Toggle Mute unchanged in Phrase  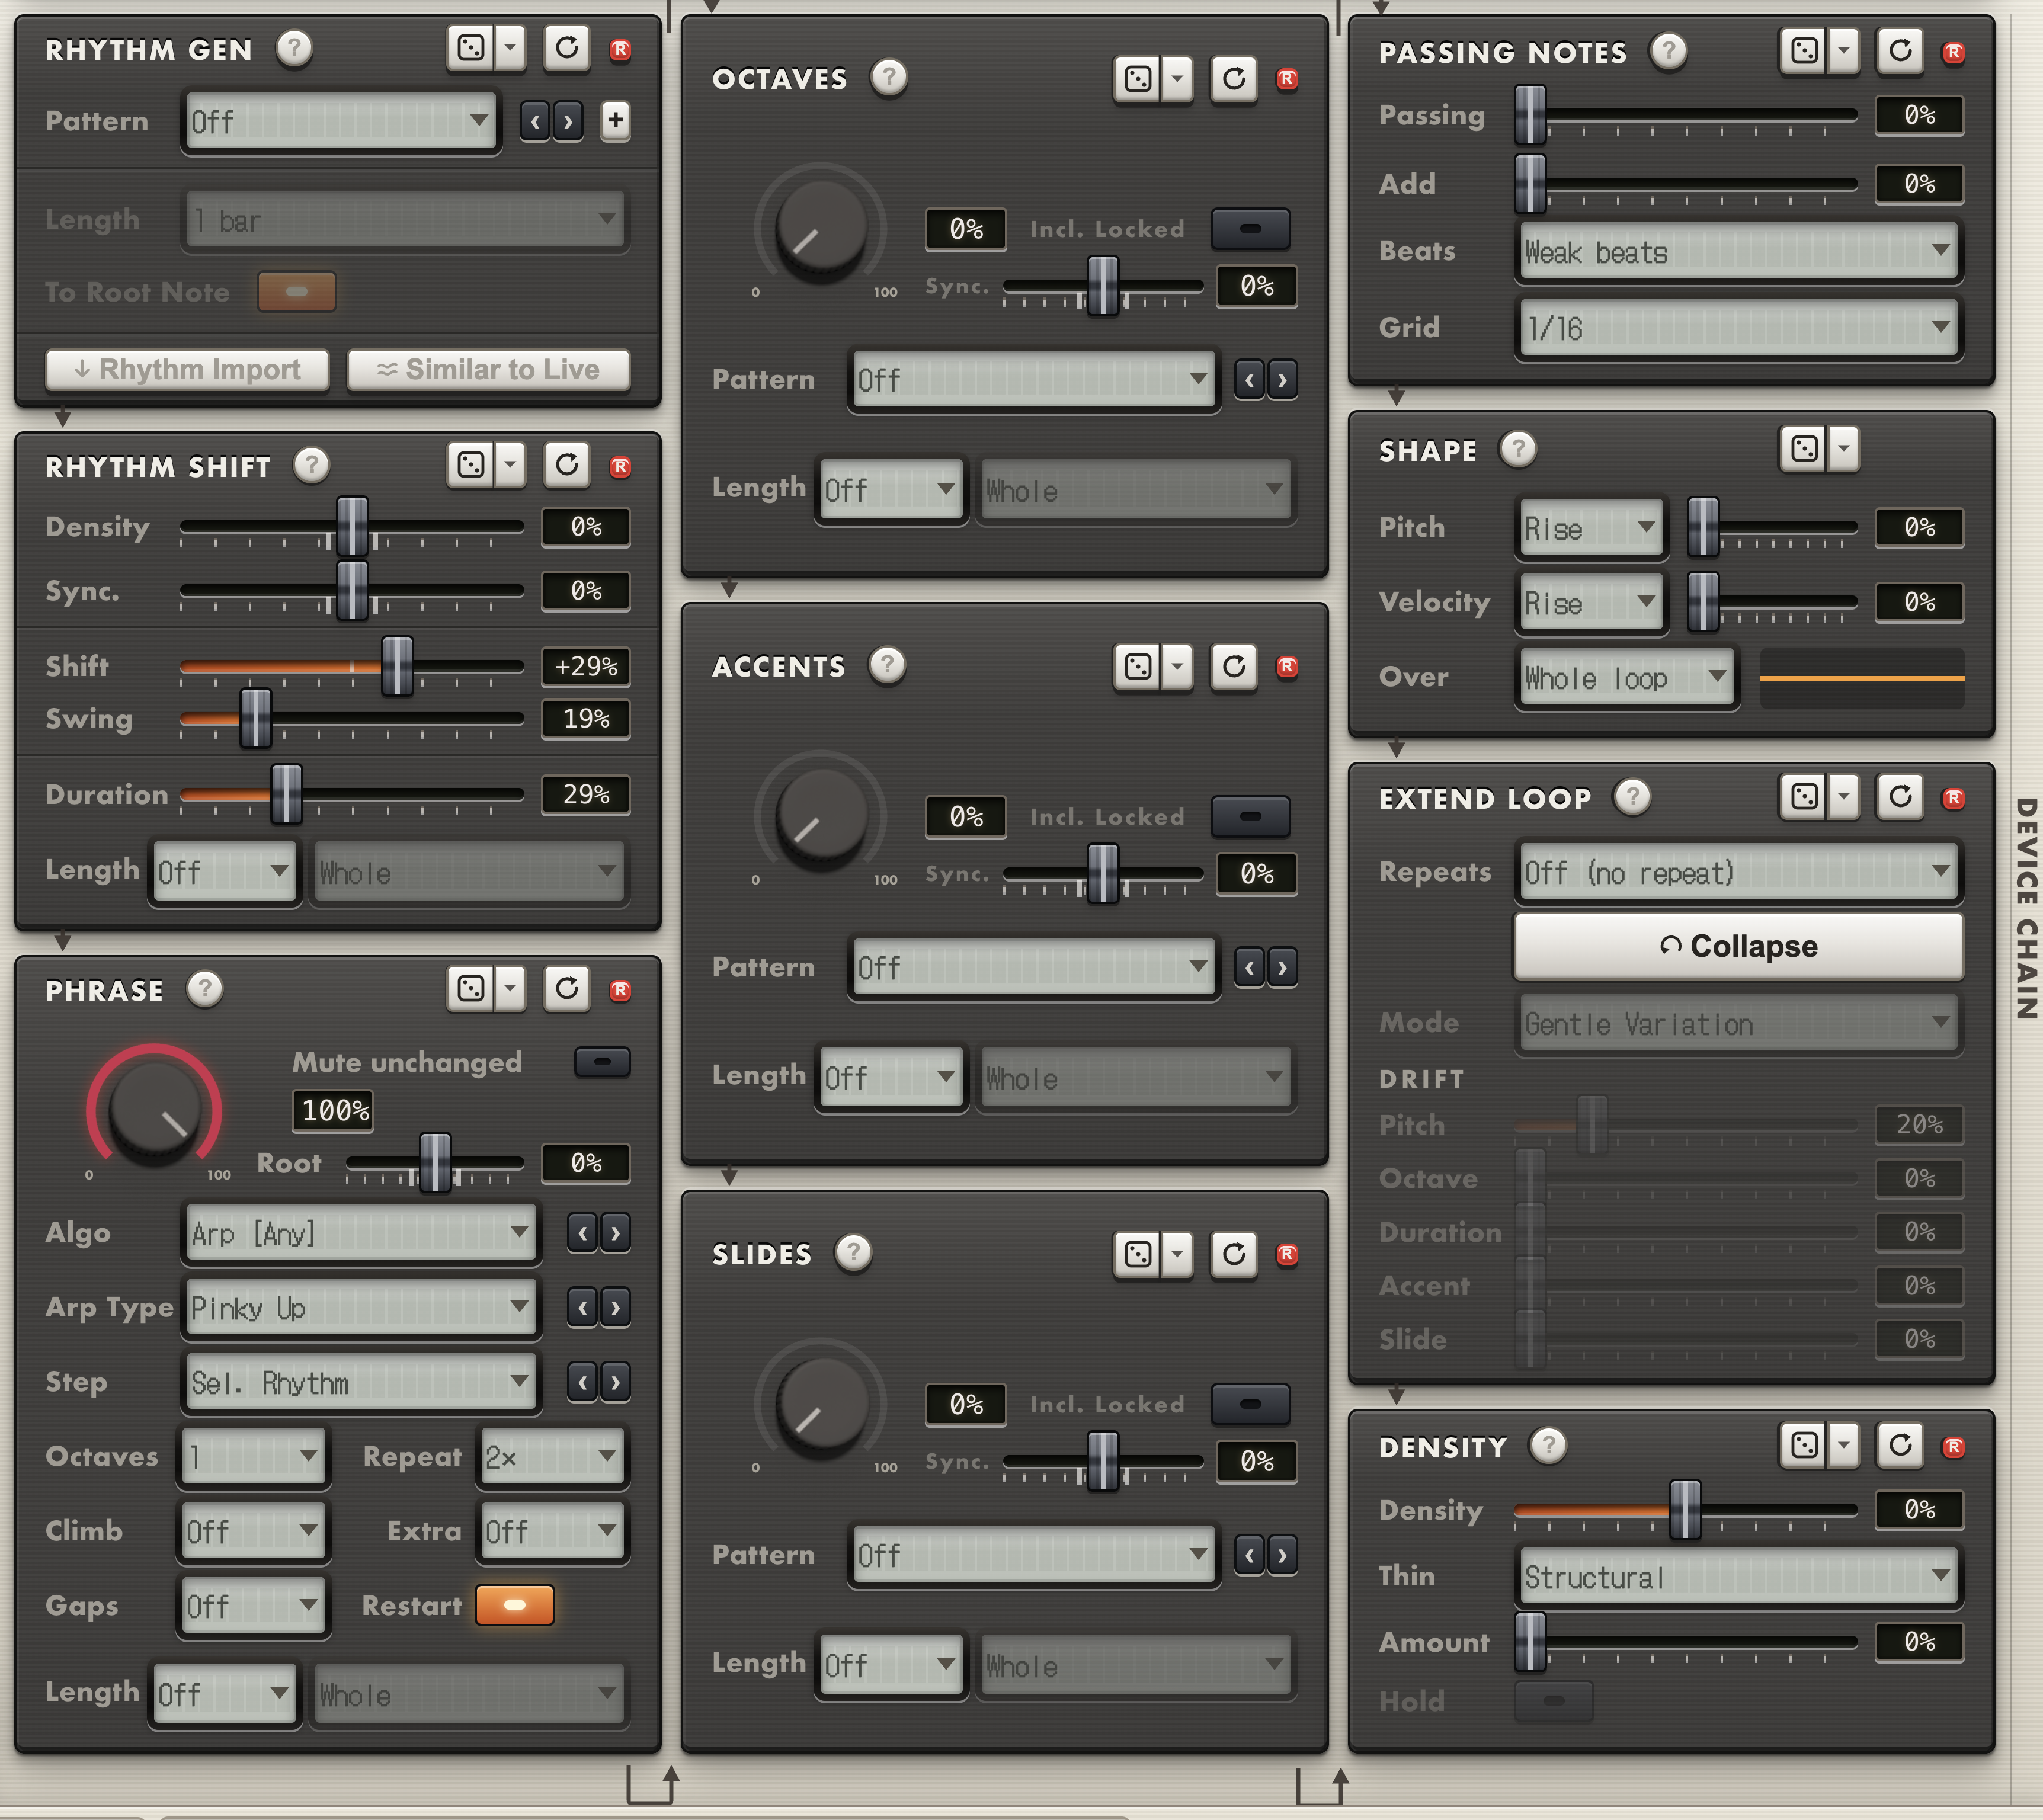[x=603, y=1062]
